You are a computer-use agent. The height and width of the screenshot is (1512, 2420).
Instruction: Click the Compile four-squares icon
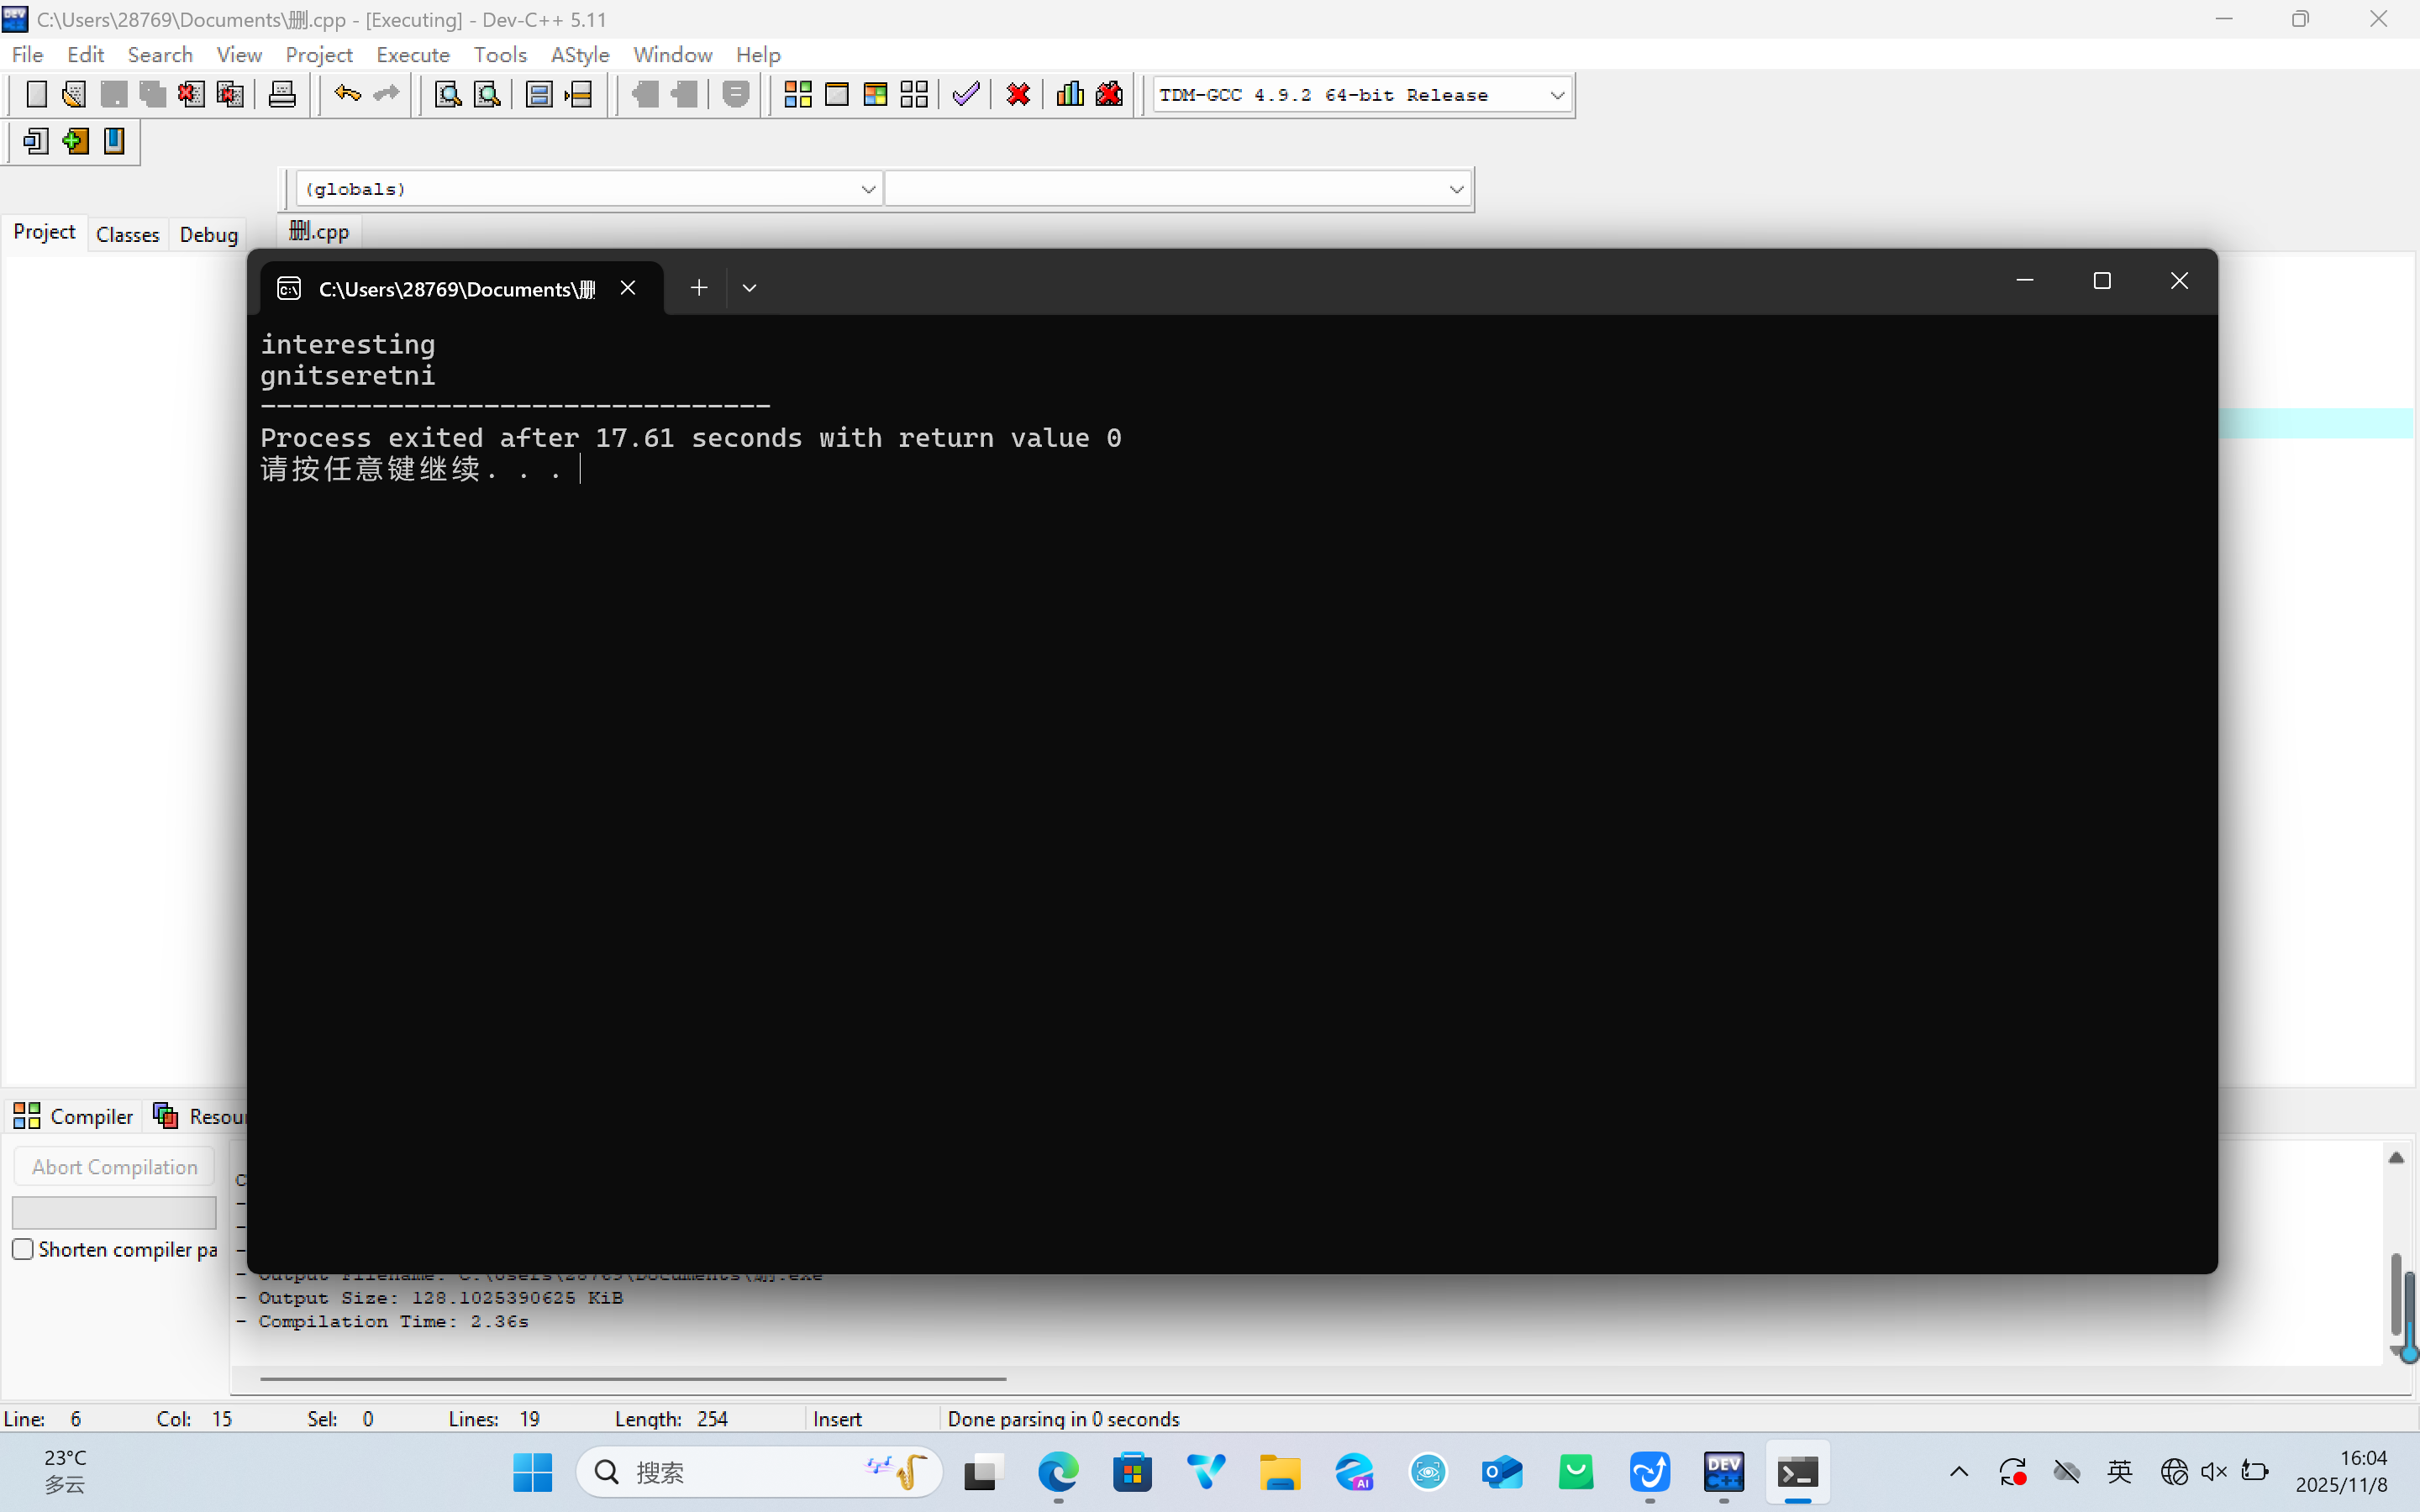click(x=797, y=95)
